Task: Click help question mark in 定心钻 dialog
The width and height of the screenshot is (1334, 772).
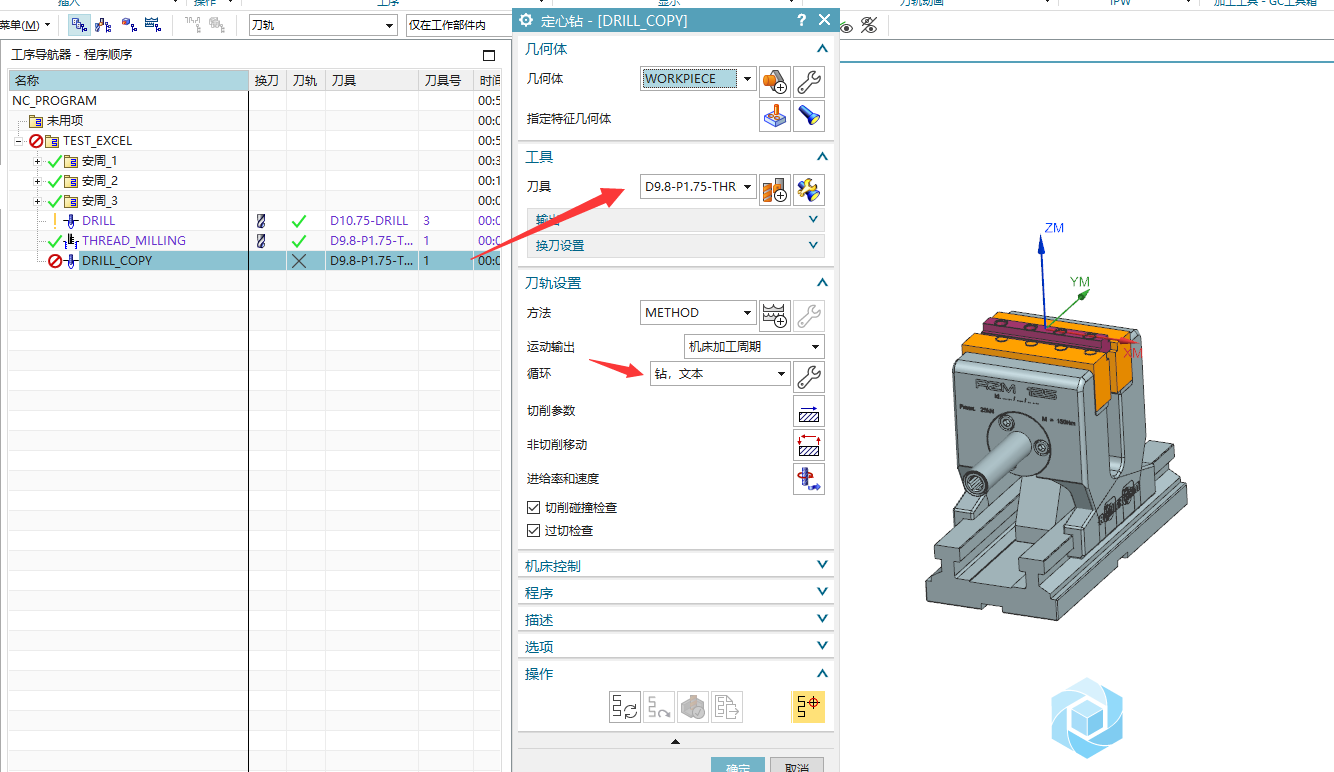Action: click(x=801, y=20)
